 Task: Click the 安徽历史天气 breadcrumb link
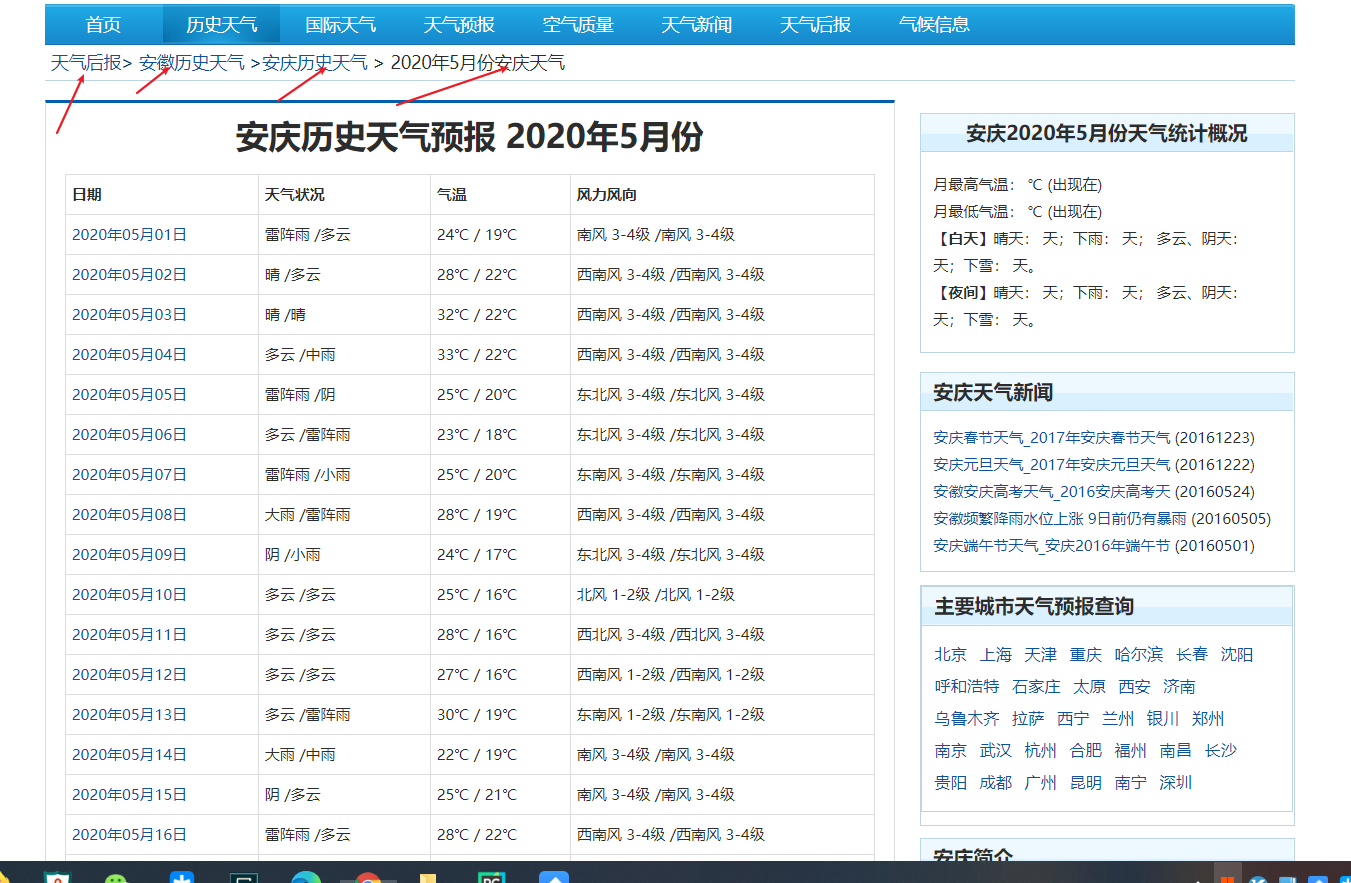point(192,63)
